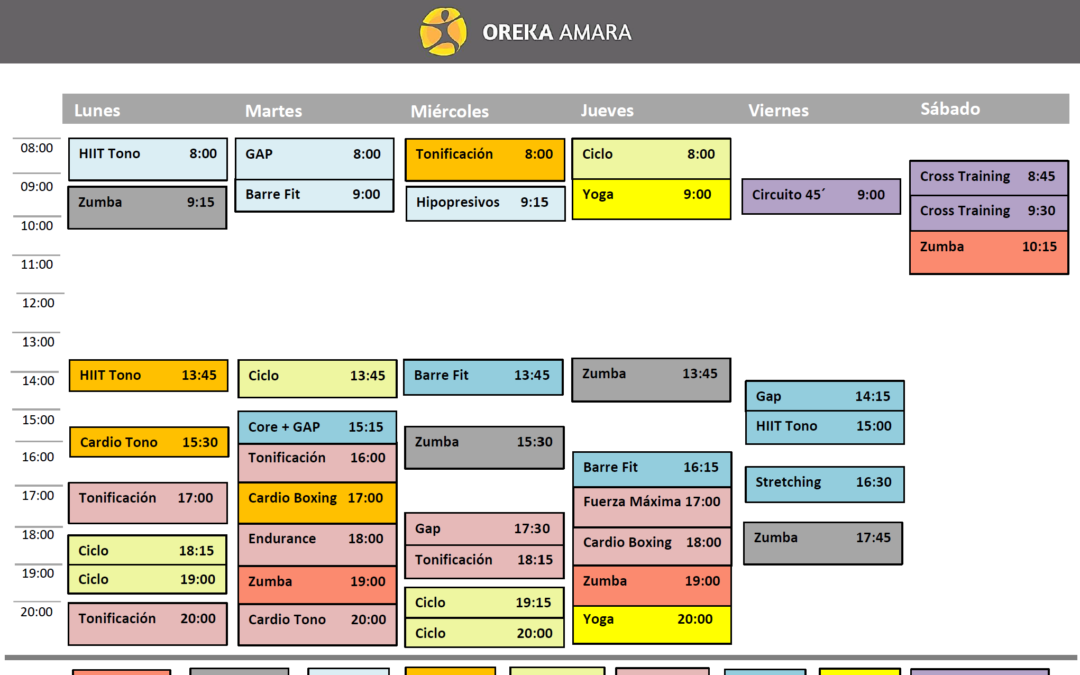Open Monday Tonificación 17:00 class
The width and height of the screenshot is (1080, 675).
(x=148, y=503)
